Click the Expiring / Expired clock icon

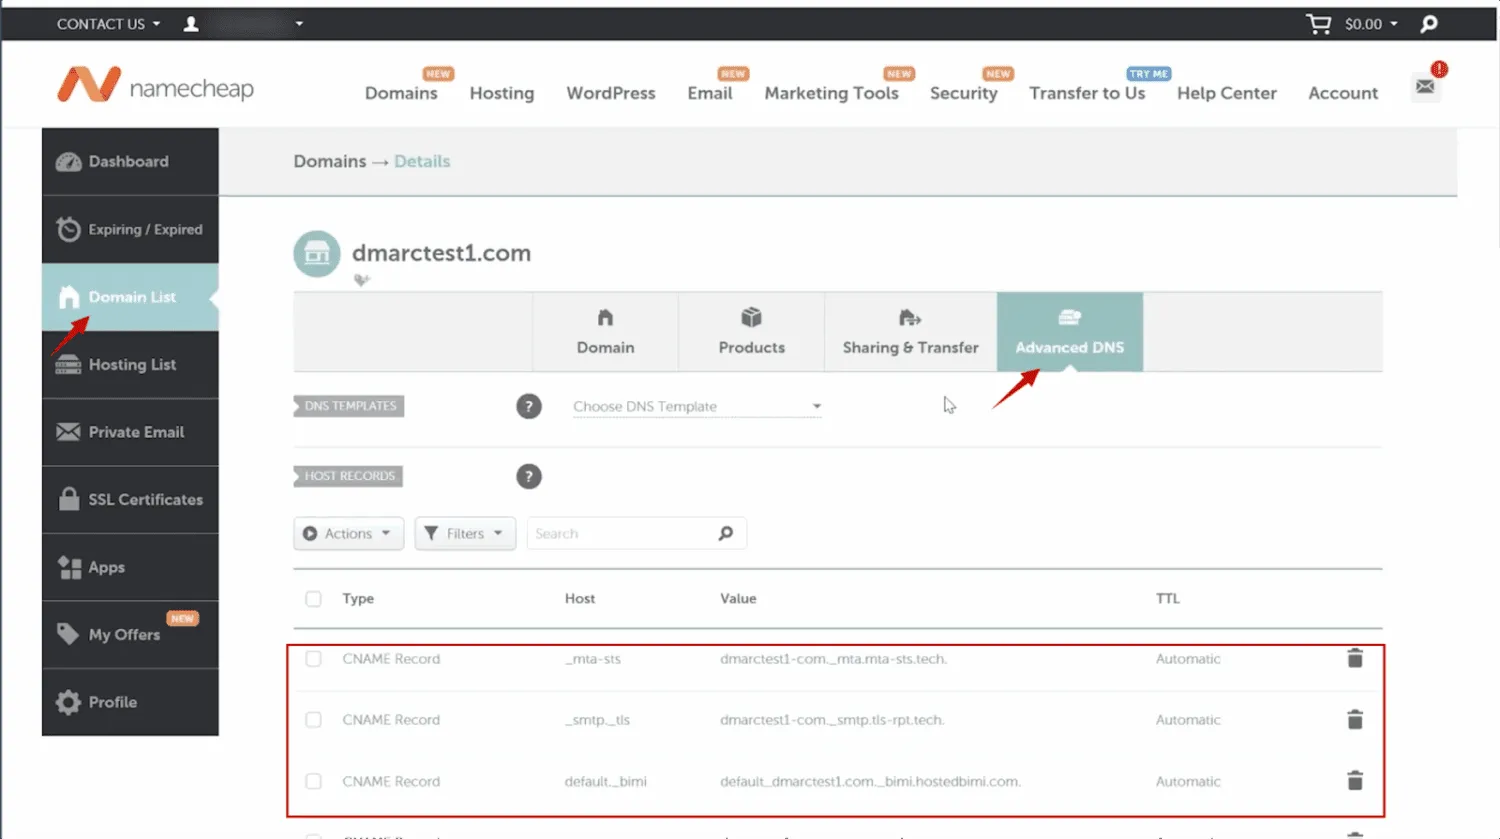(68, 229)
